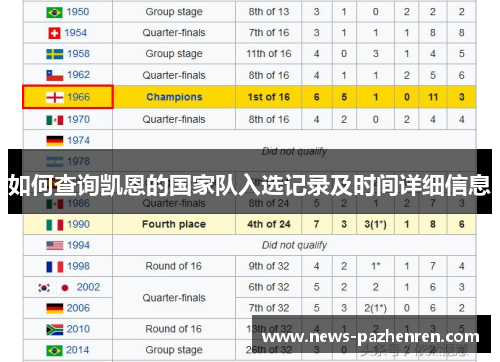Select the '11th of 16' cell in 1958 row
The height and width of the screenshot is (362, 500).
coord(269,54)
